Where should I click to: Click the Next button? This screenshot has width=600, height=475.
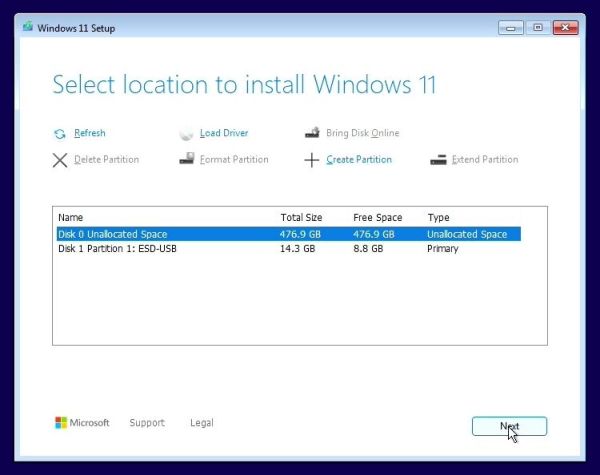click(x=509, y=426)
